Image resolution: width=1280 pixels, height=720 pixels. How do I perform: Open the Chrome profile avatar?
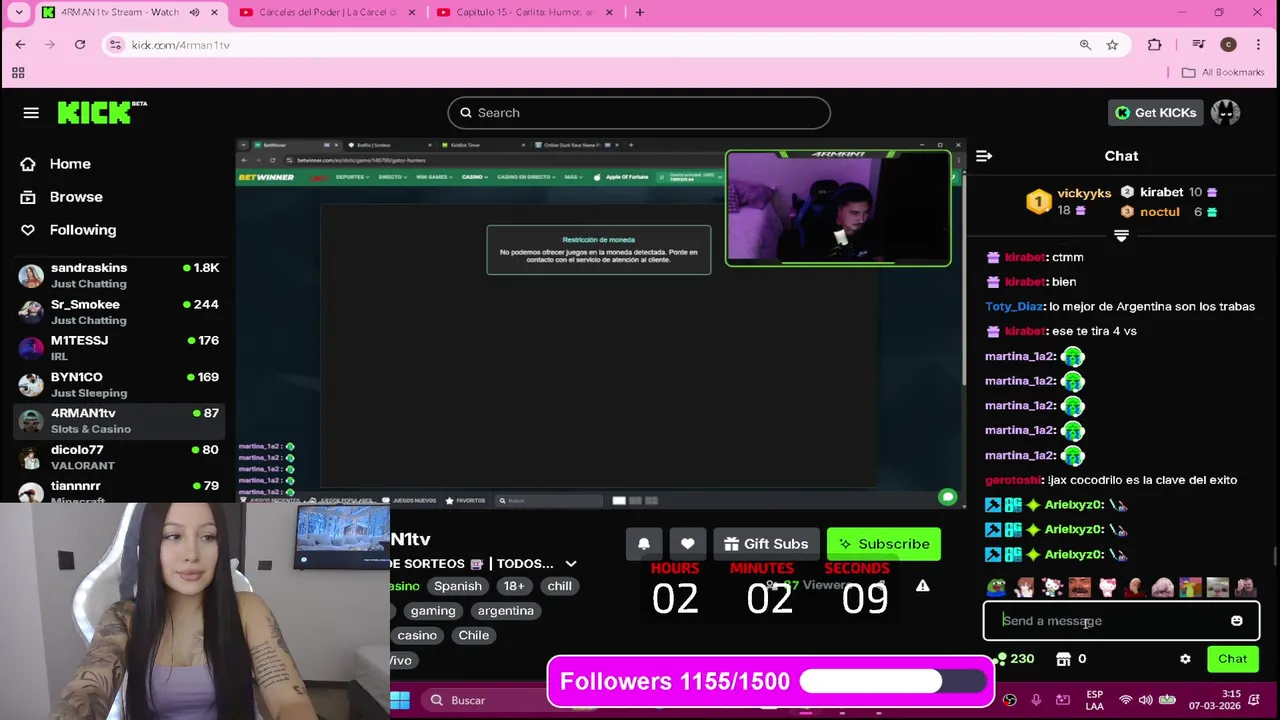[x=1229, y=45]
